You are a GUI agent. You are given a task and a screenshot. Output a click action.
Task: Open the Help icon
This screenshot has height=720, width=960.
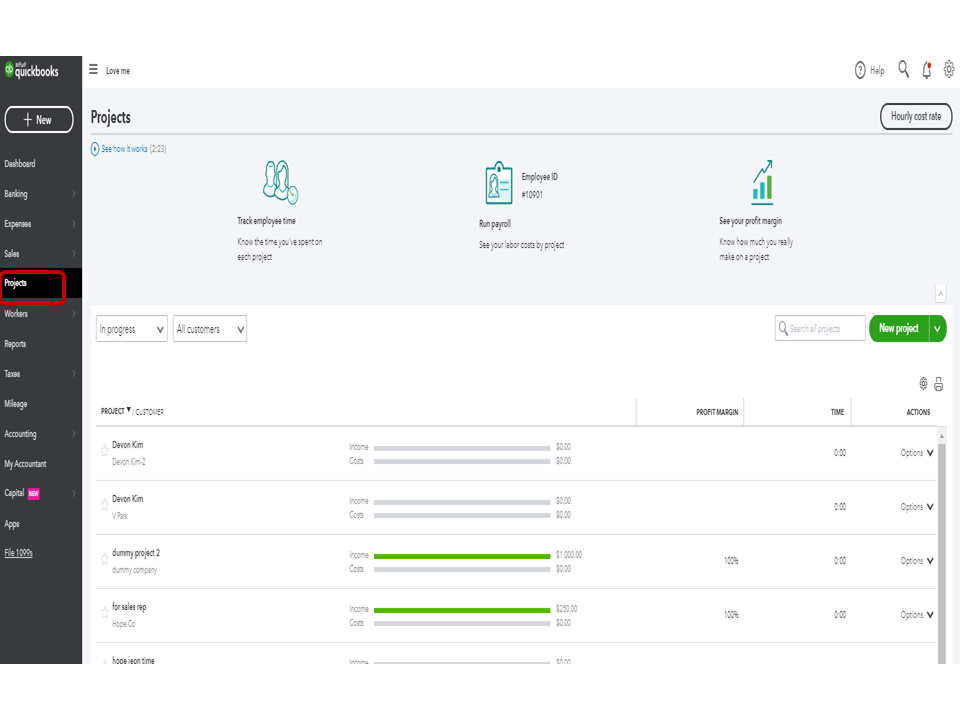click(860, 71)
